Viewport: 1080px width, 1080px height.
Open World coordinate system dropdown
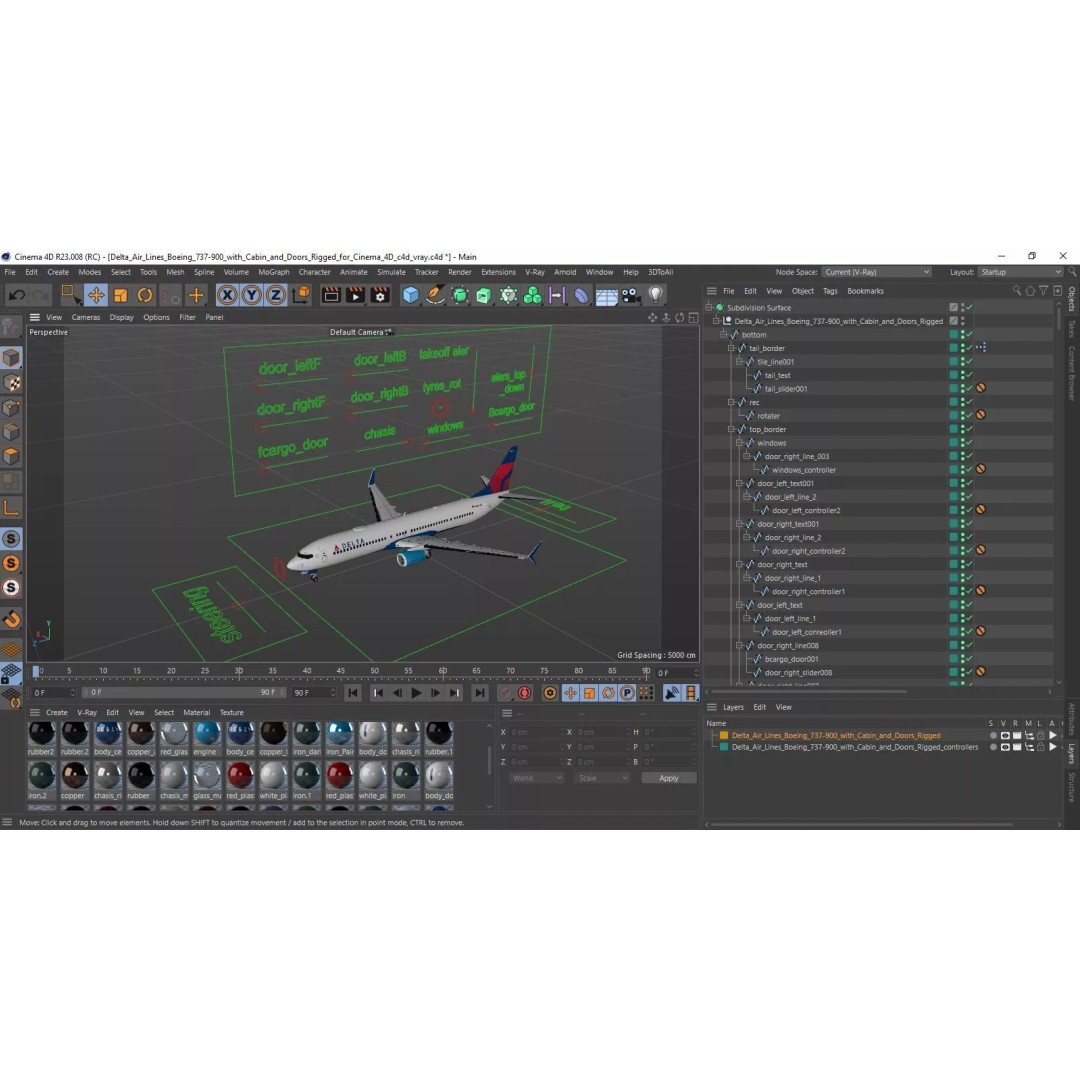pos(536,778)
